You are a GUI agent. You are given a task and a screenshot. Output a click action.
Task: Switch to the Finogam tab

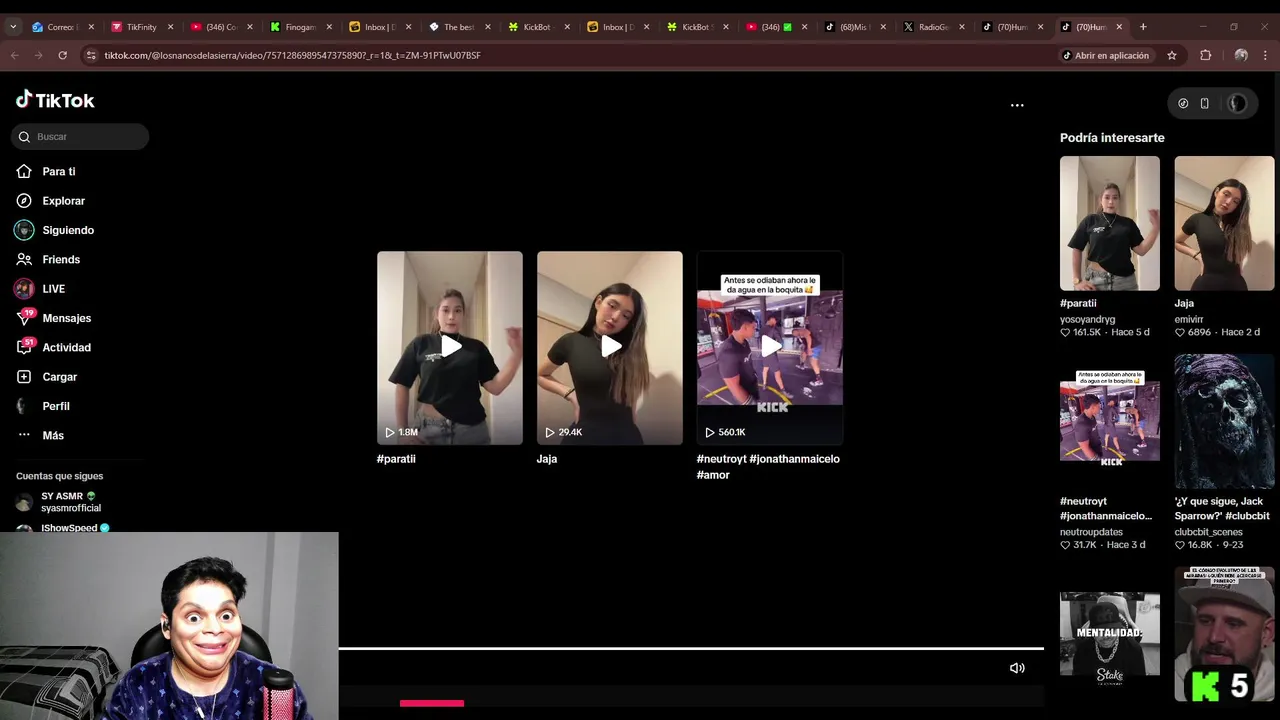[x=300, y=27]
